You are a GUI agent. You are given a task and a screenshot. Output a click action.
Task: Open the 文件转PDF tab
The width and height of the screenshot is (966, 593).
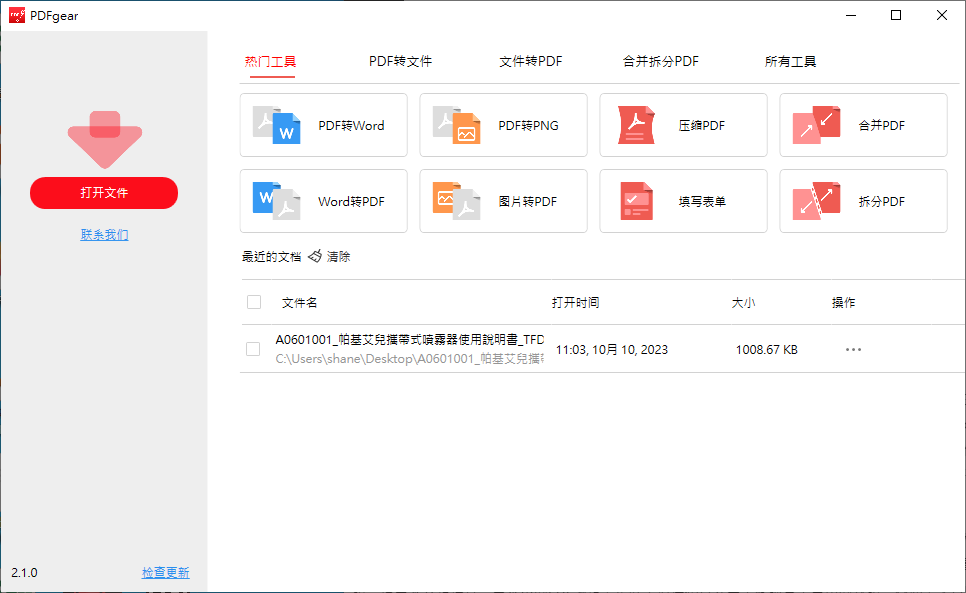(x=530, y=62)
